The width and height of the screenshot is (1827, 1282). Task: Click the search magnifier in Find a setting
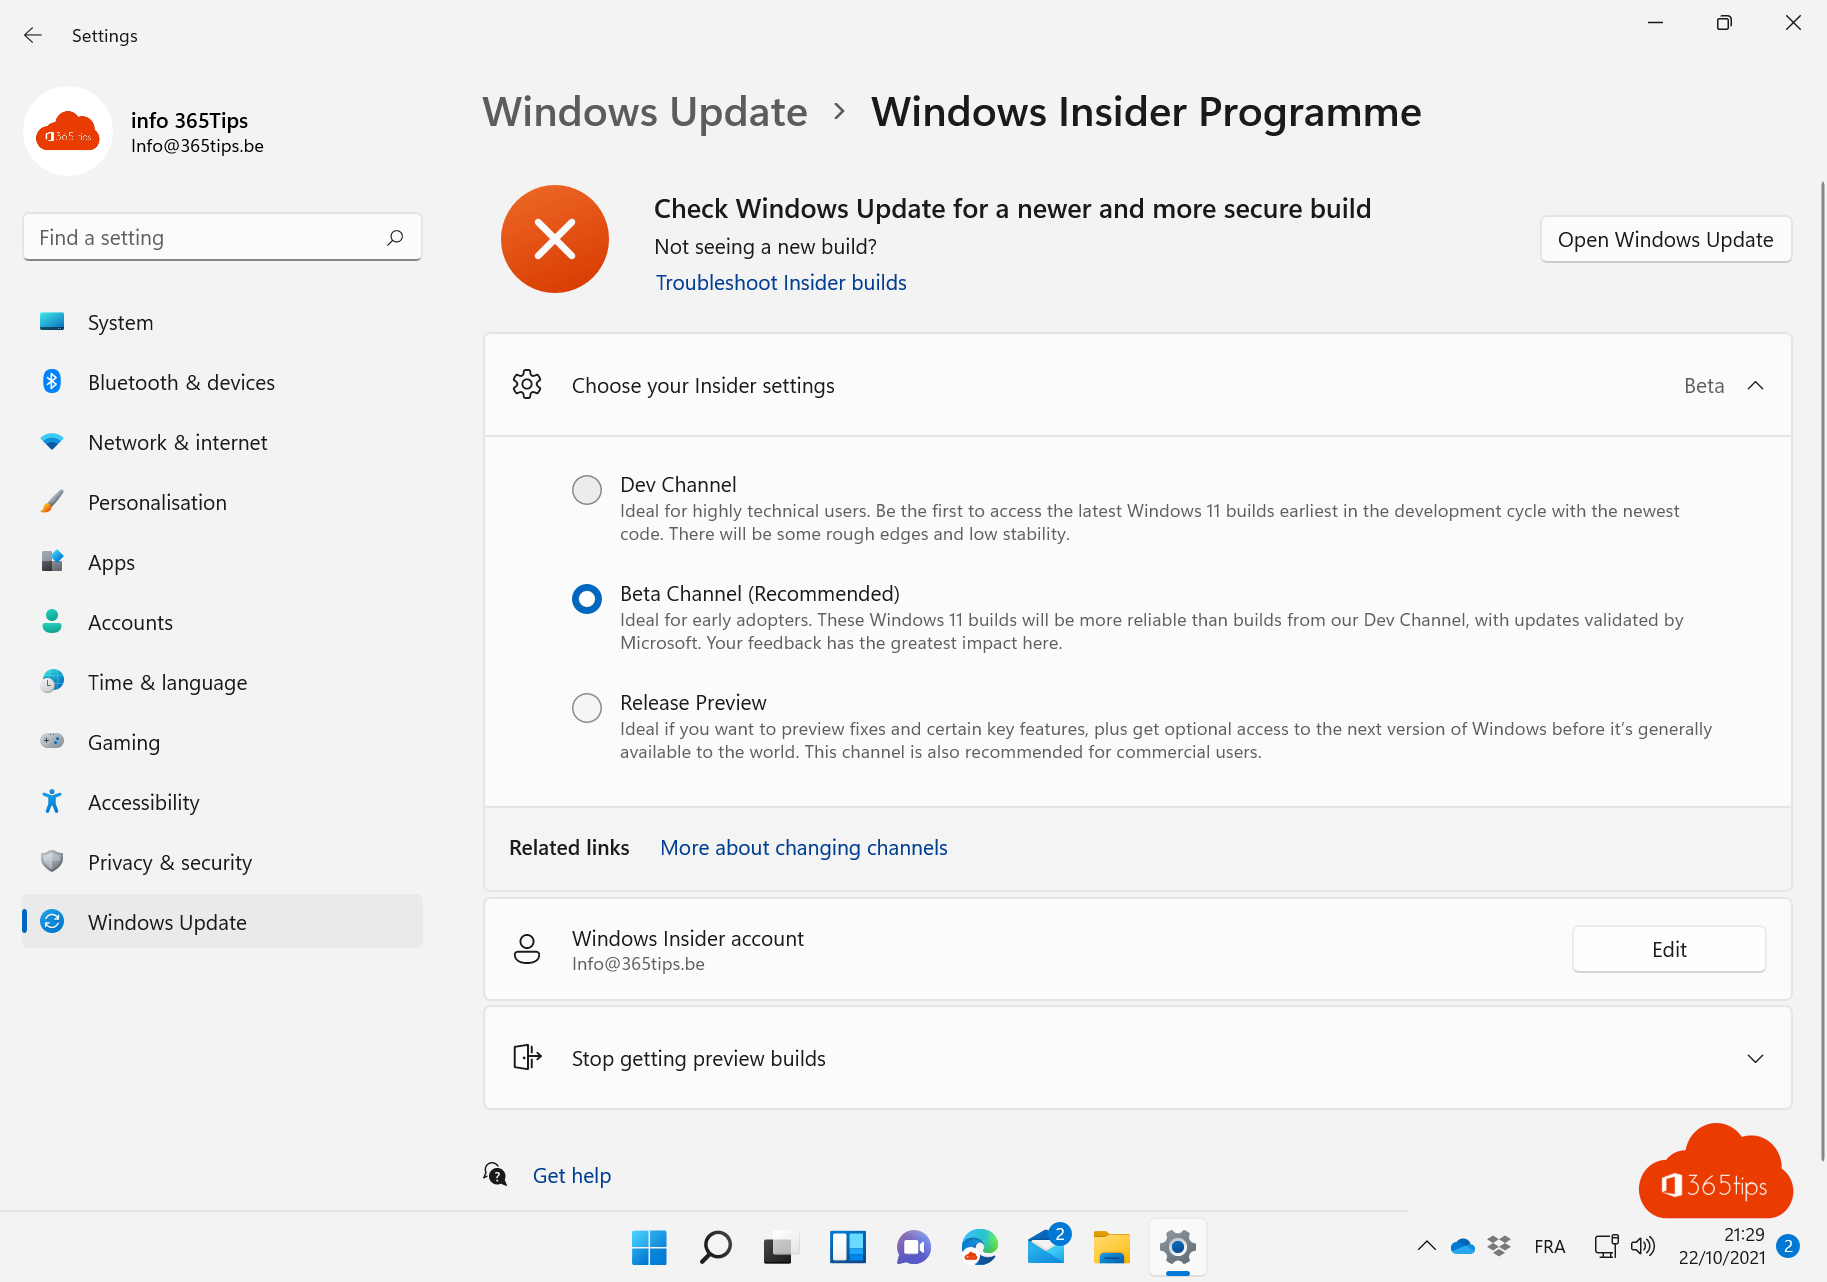tap(395, 237)
